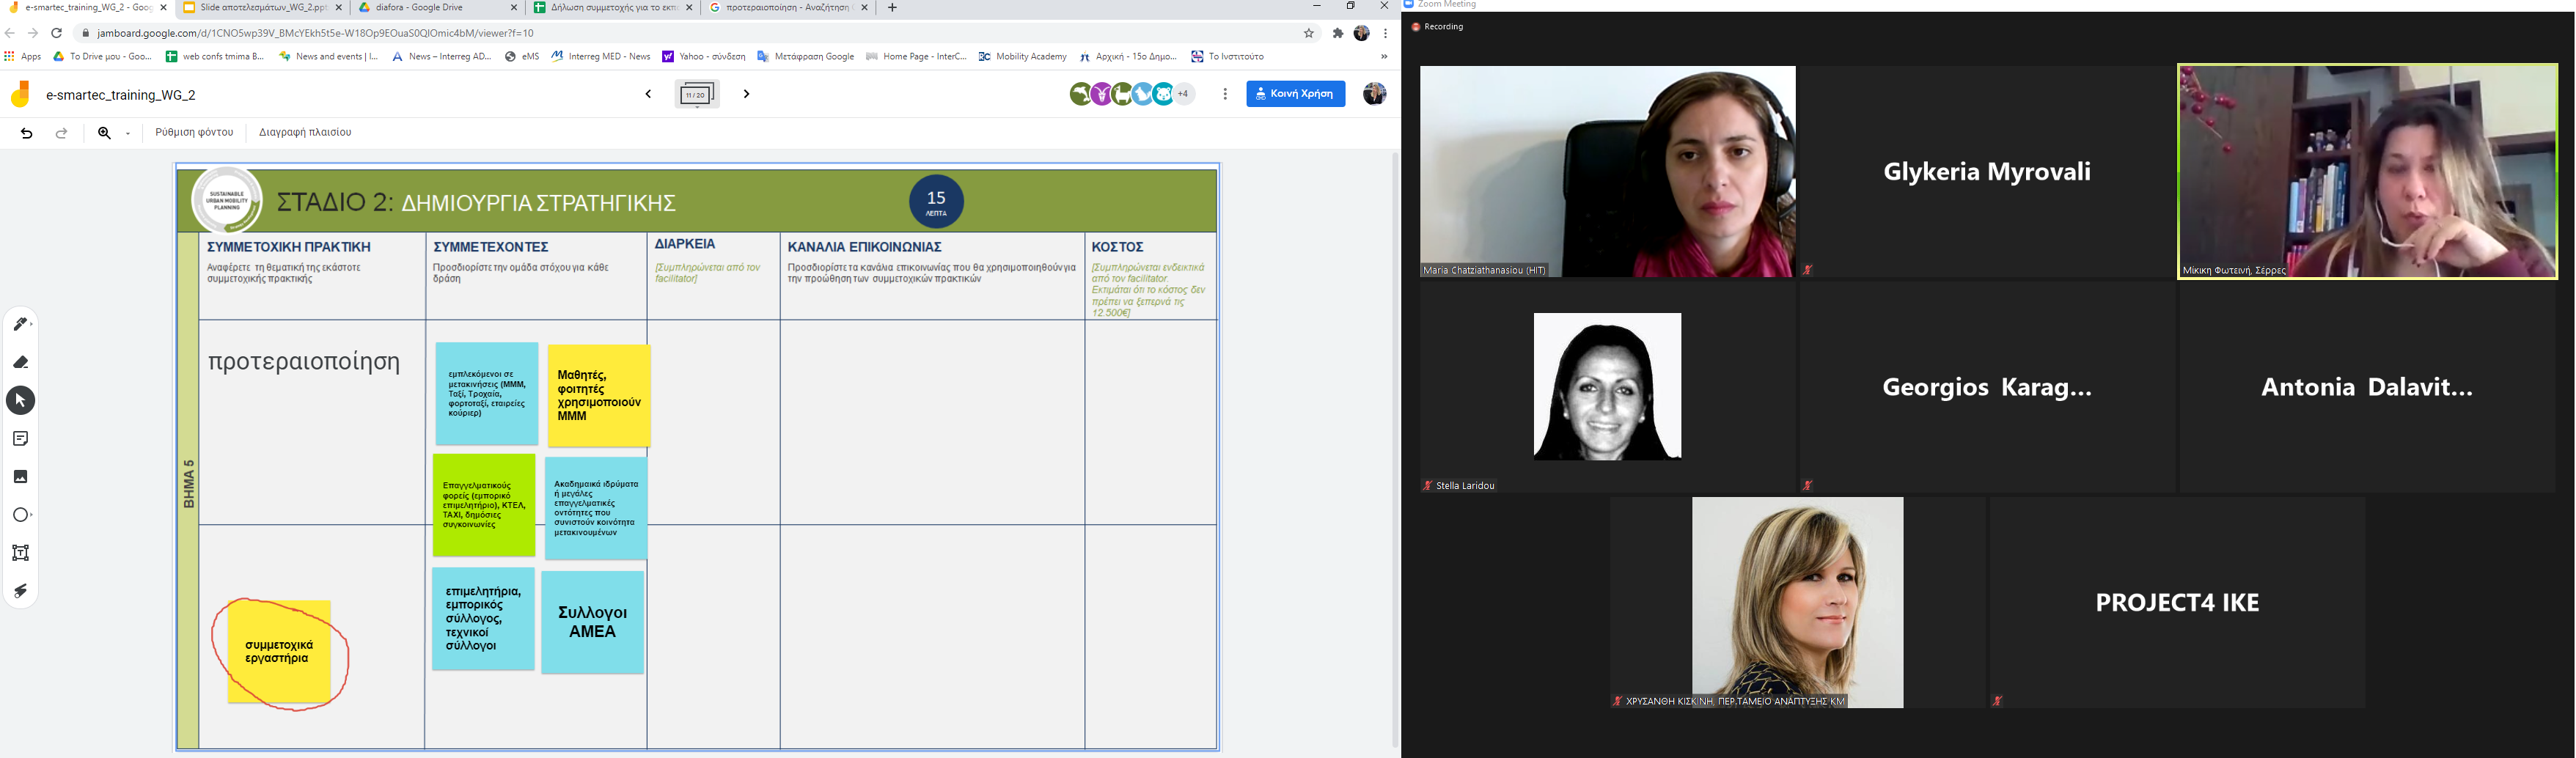
Task: Select the Text box tool
Action: [21, 553]
